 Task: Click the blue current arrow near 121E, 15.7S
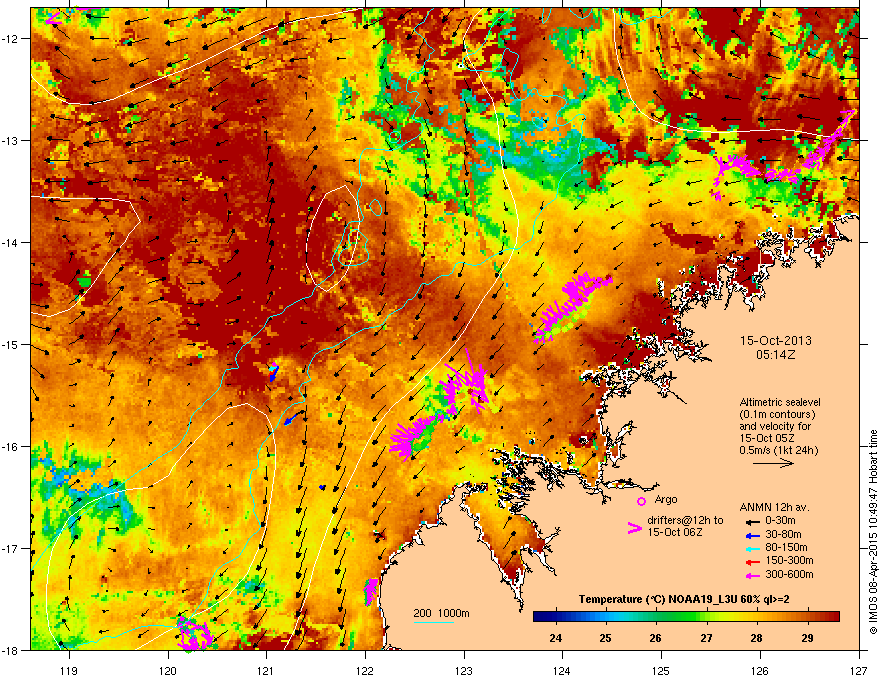point(292,419)
